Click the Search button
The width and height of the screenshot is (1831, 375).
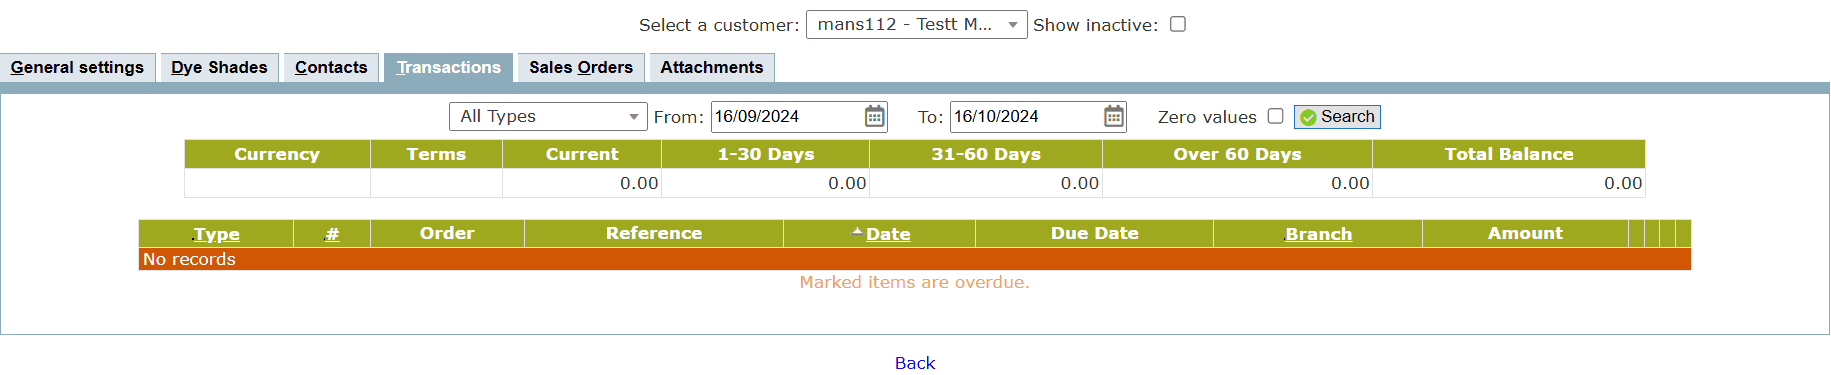coord(1337,117)
